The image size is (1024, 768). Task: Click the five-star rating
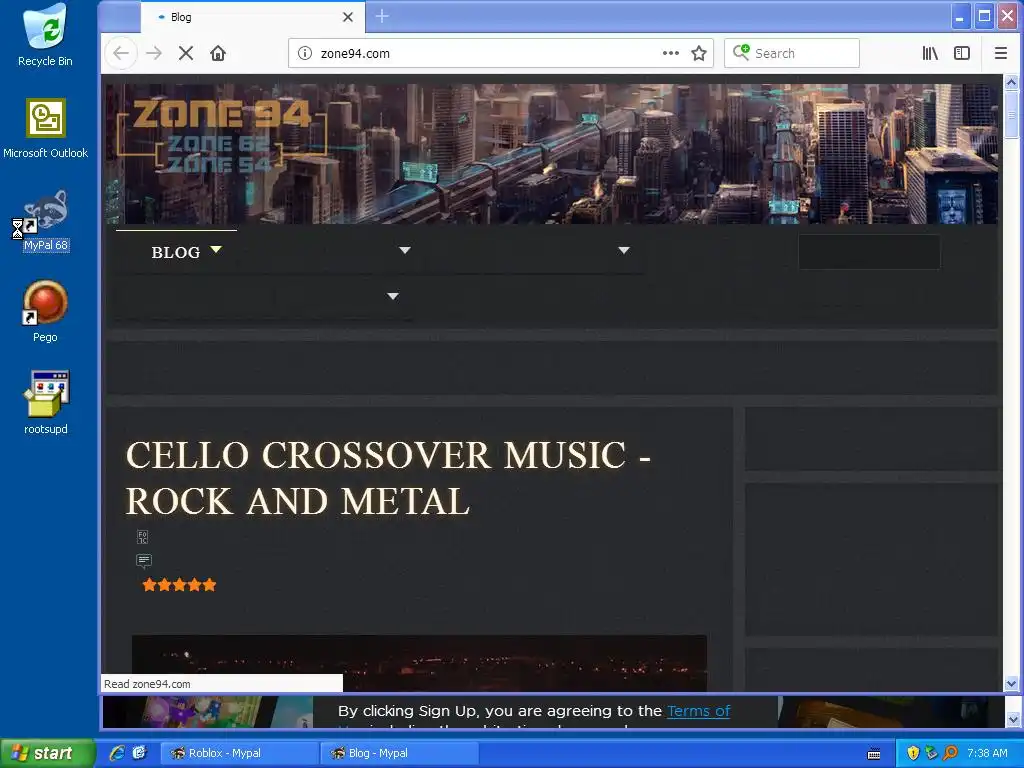click(x=179, y=584)
